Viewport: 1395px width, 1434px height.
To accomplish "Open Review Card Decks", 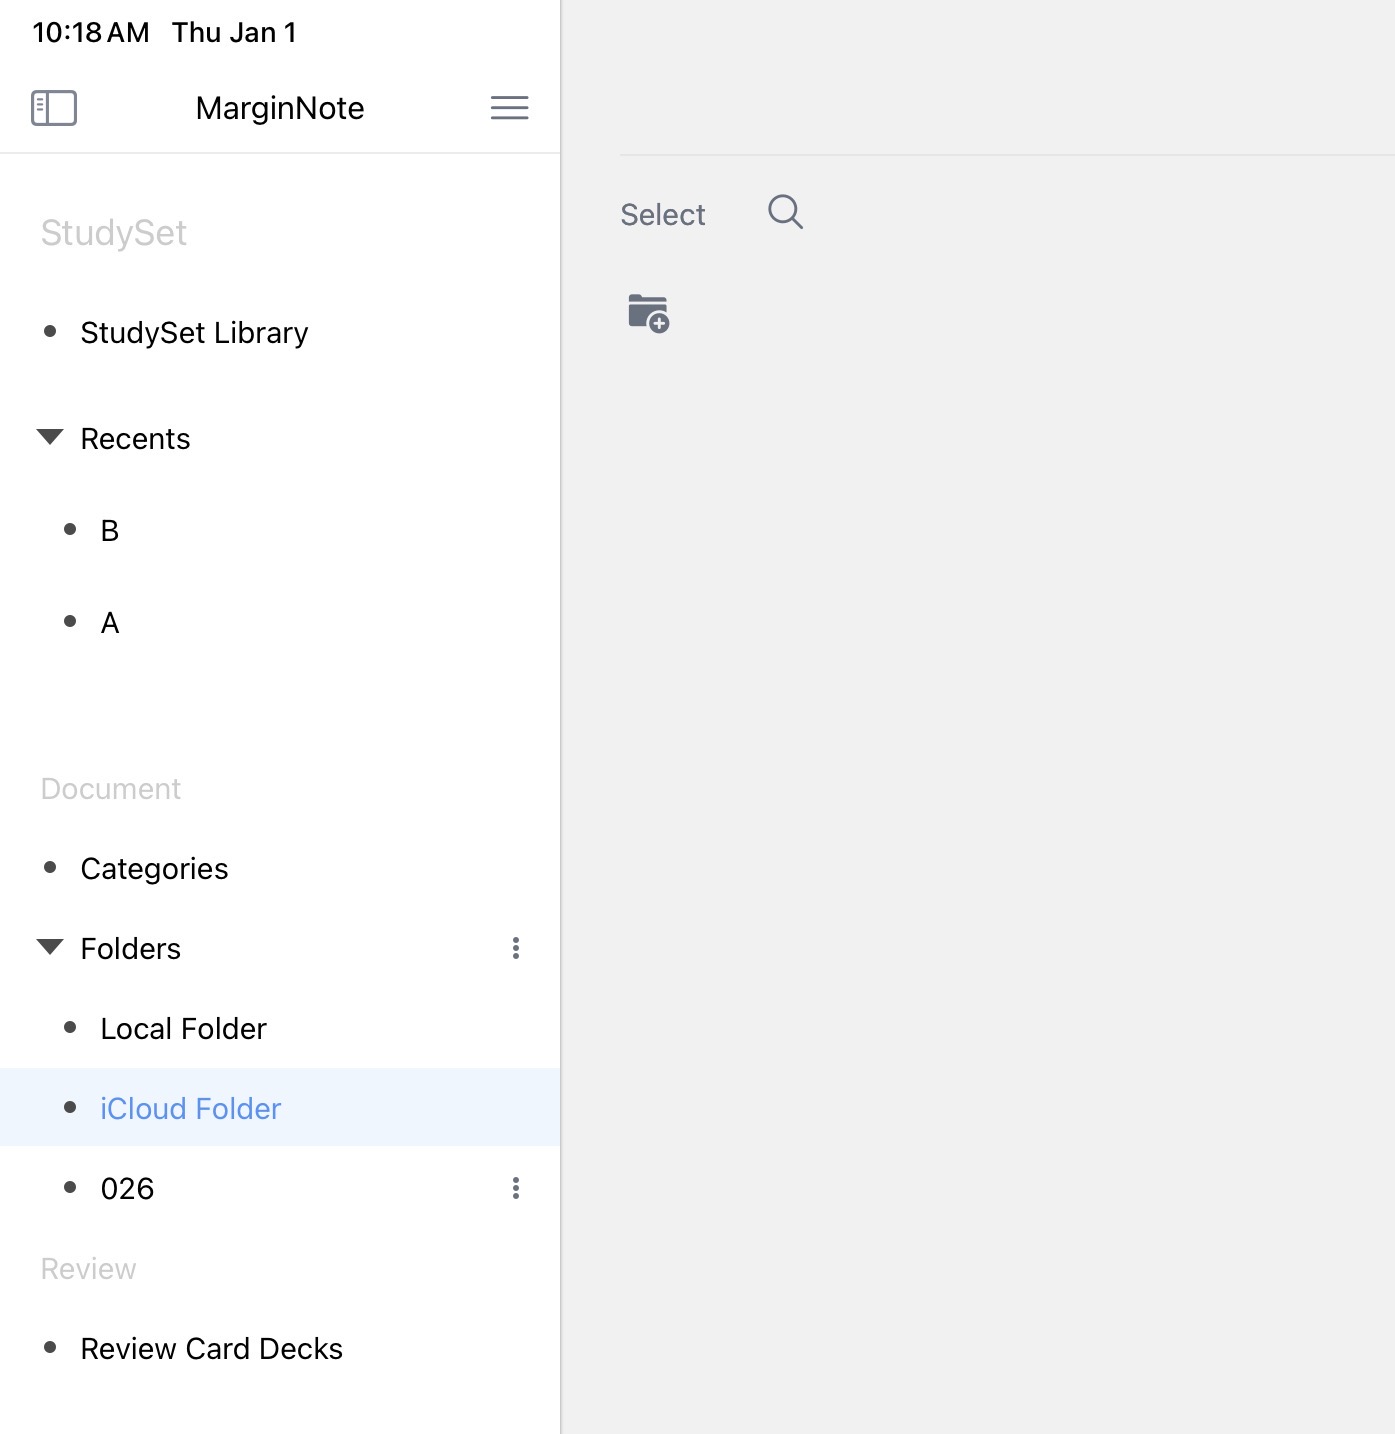I will pos(211,1348).
